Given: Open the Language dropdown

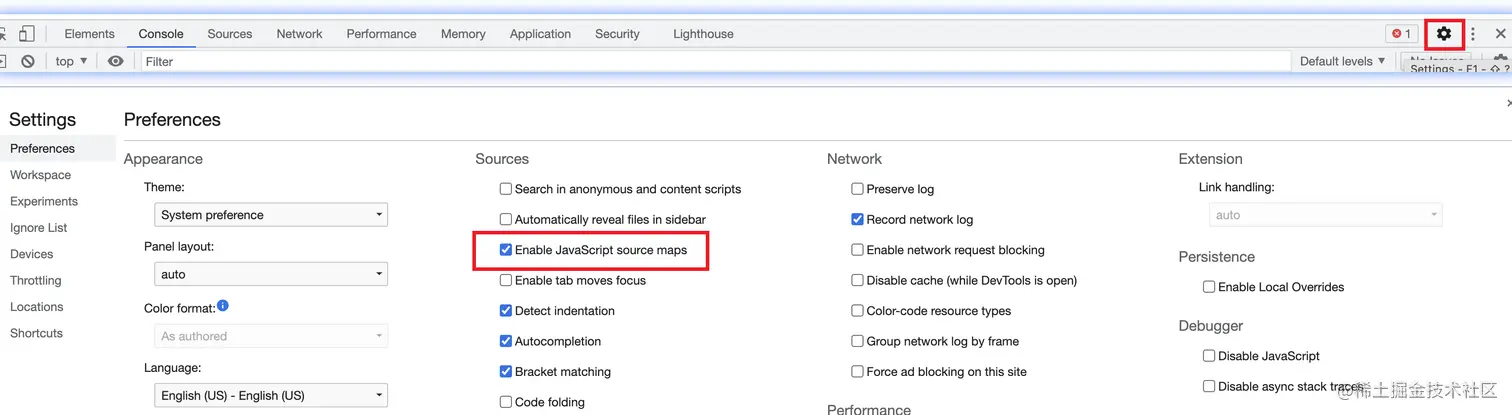Looking at the screenshot, I should pyautogui.click(x=271, y=395).
